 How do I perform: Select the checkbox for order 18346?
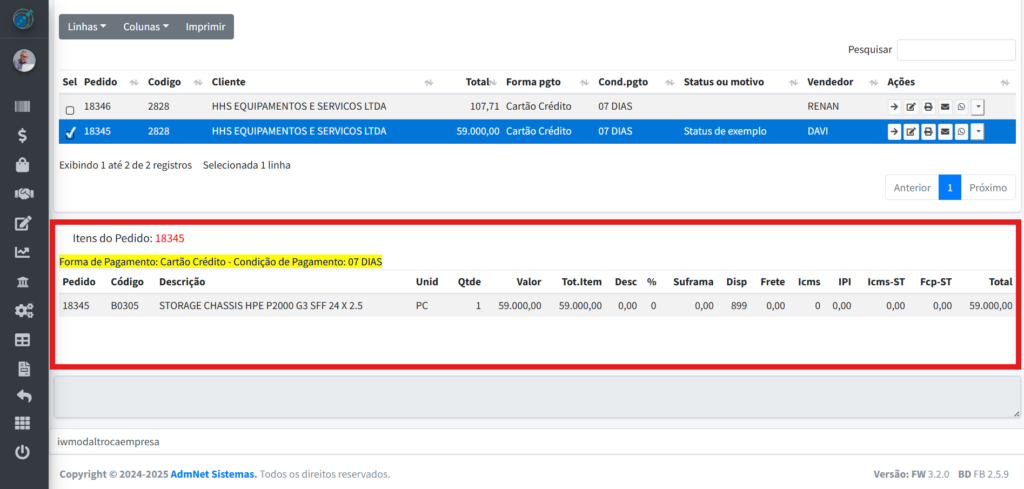click(x=70, y=109)
